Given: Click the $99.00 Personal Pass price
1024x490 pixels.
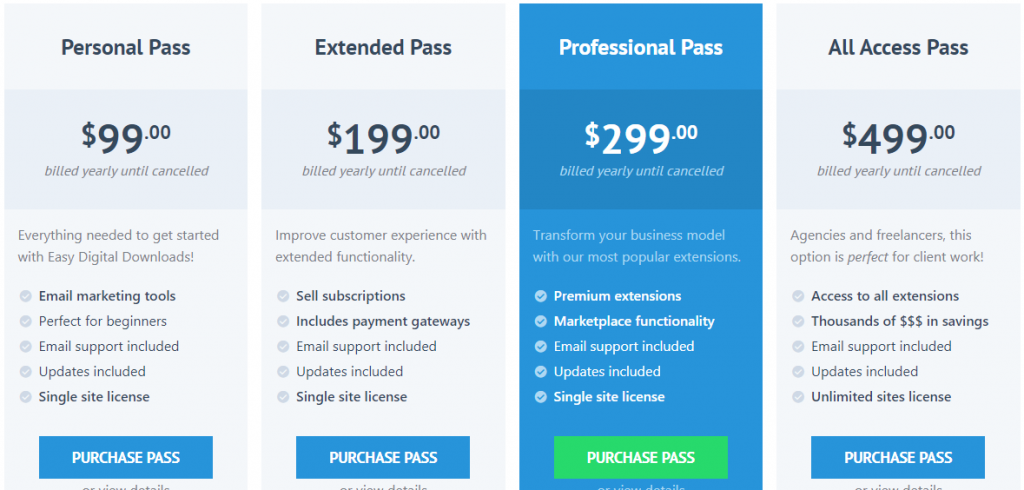Looking at the screenshot, I should 126,137.
